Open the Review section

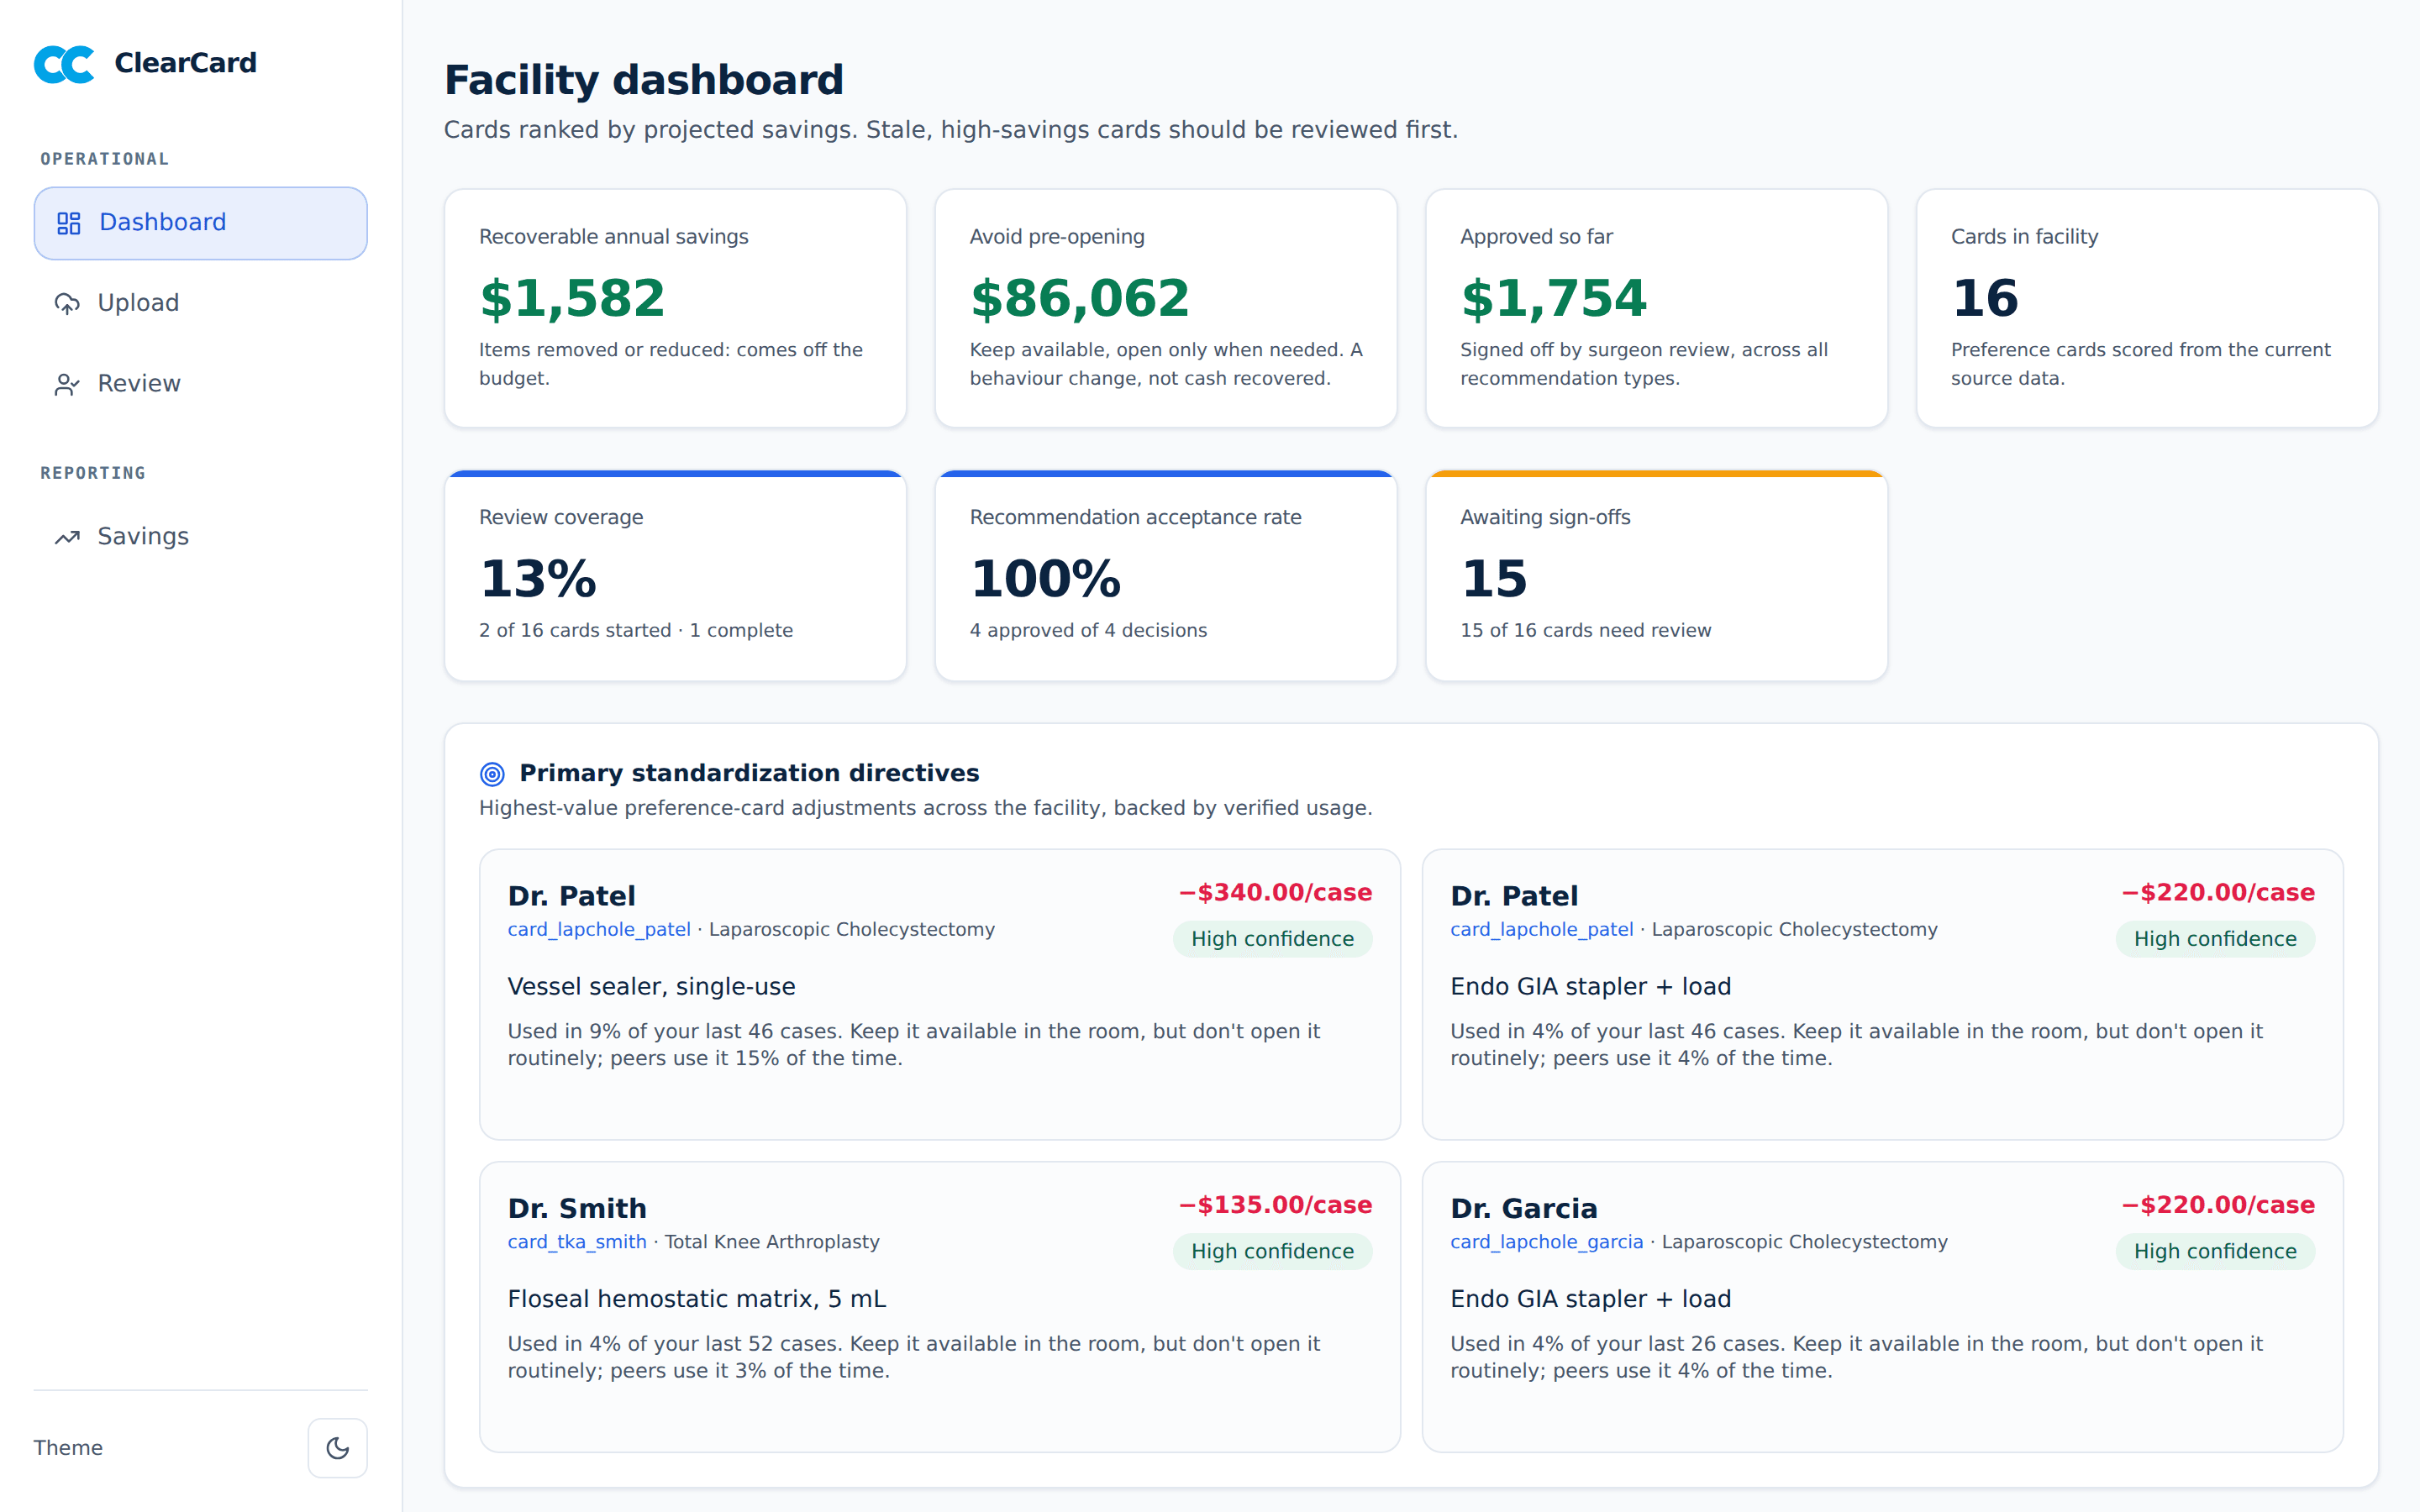200,384
